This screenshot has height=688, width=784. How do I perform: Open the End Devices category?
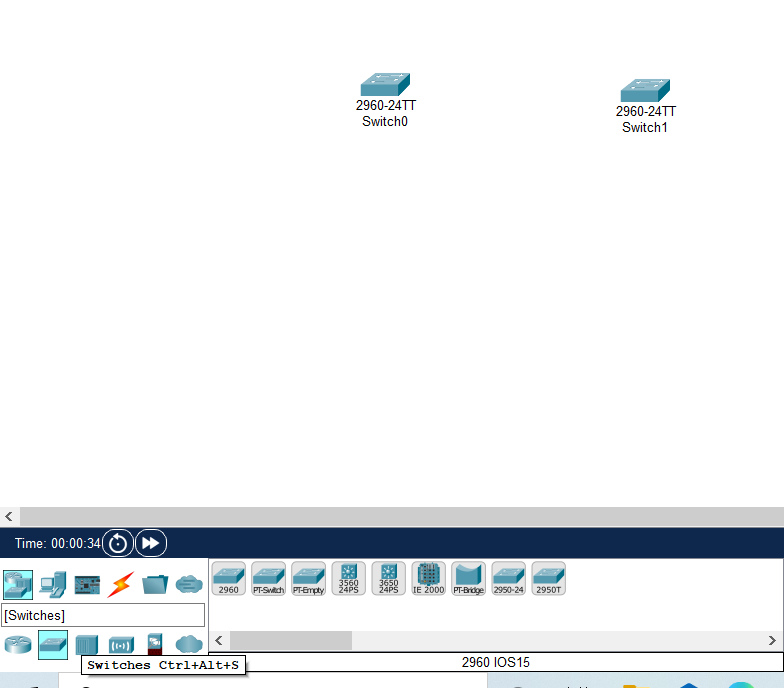pyautogui.click(x=52, y=584)
